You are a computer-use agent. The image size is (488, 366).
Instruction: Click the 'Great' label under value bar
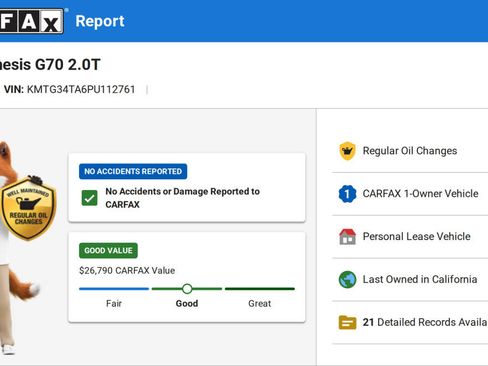coord(260,303)
